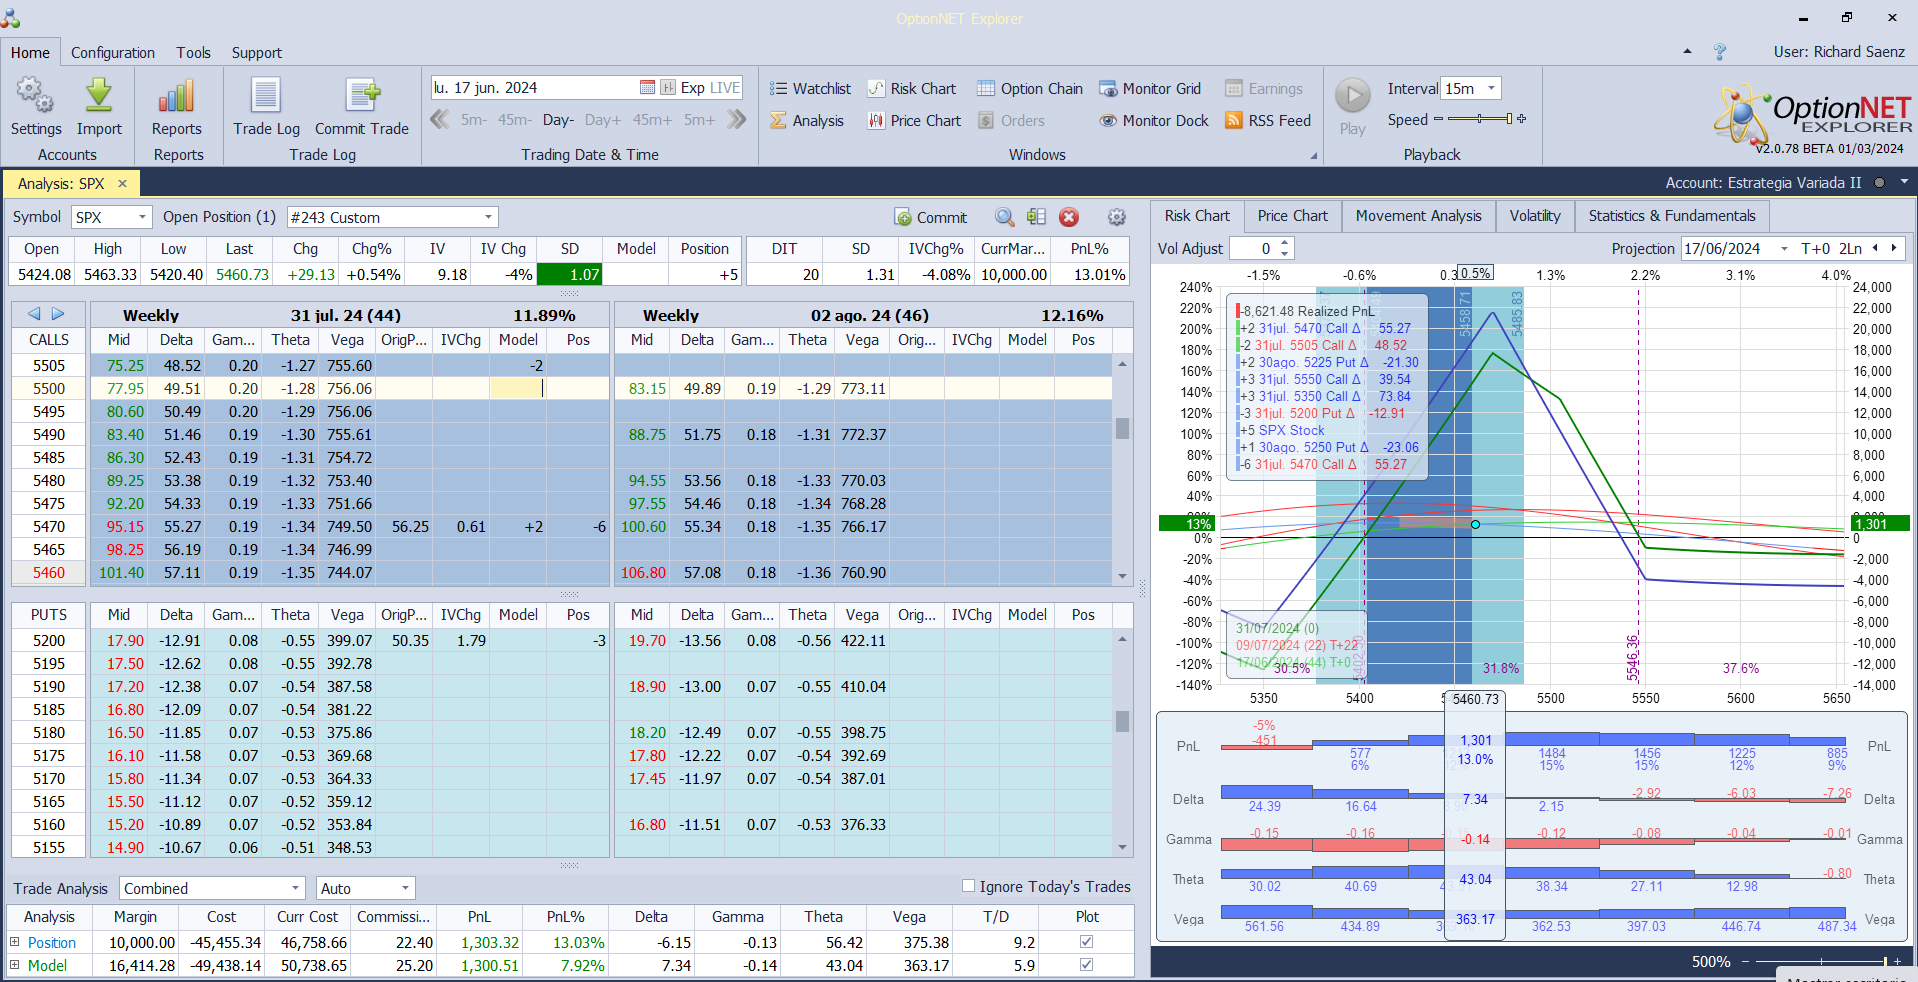Go to next expiration with right arrow
Screen dimensions: 1918x982
pyautogui.click(x=58, y=314)
